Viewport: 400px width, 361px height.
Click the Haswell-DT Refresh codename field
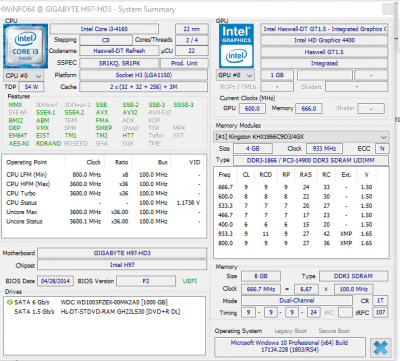point(119,51)
